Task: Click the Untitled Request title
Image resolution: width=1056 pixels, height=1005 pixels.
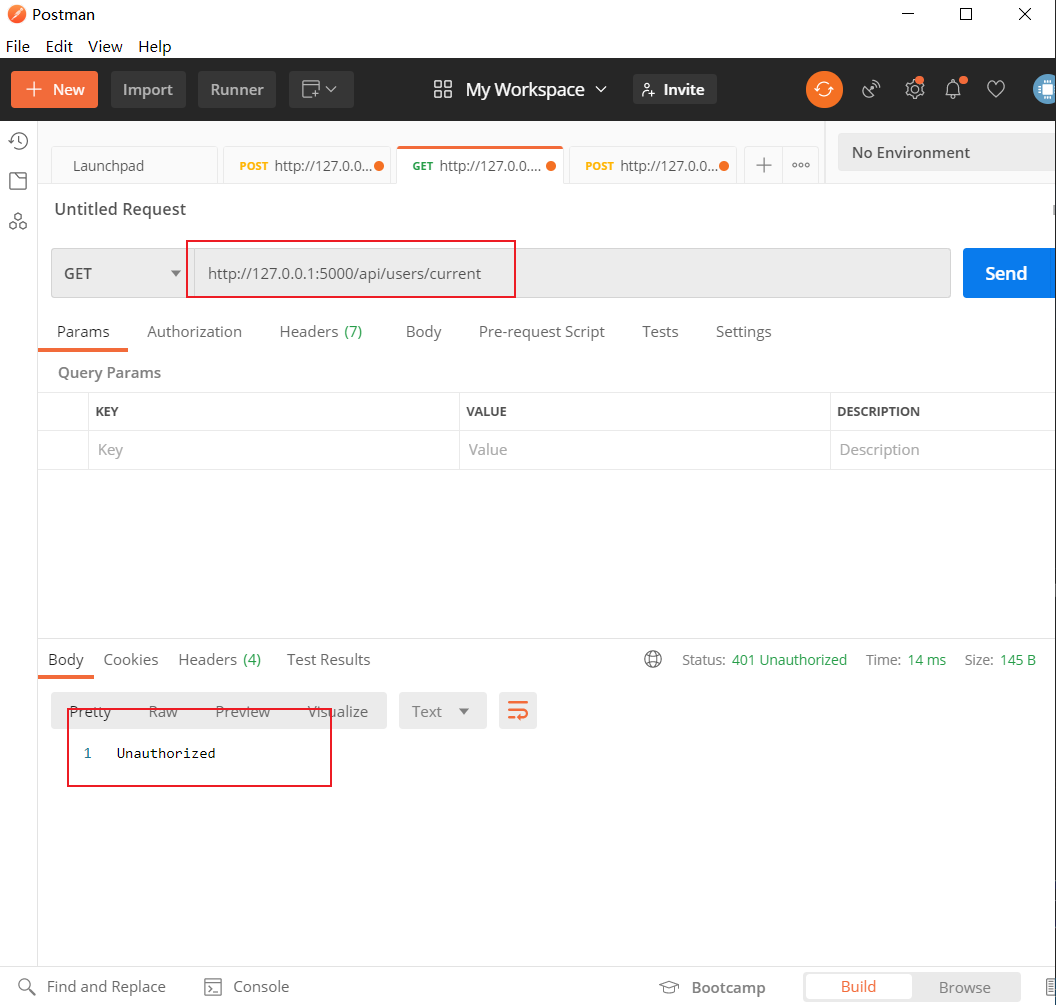Action: pyautogui.click(x=120, y=209)
